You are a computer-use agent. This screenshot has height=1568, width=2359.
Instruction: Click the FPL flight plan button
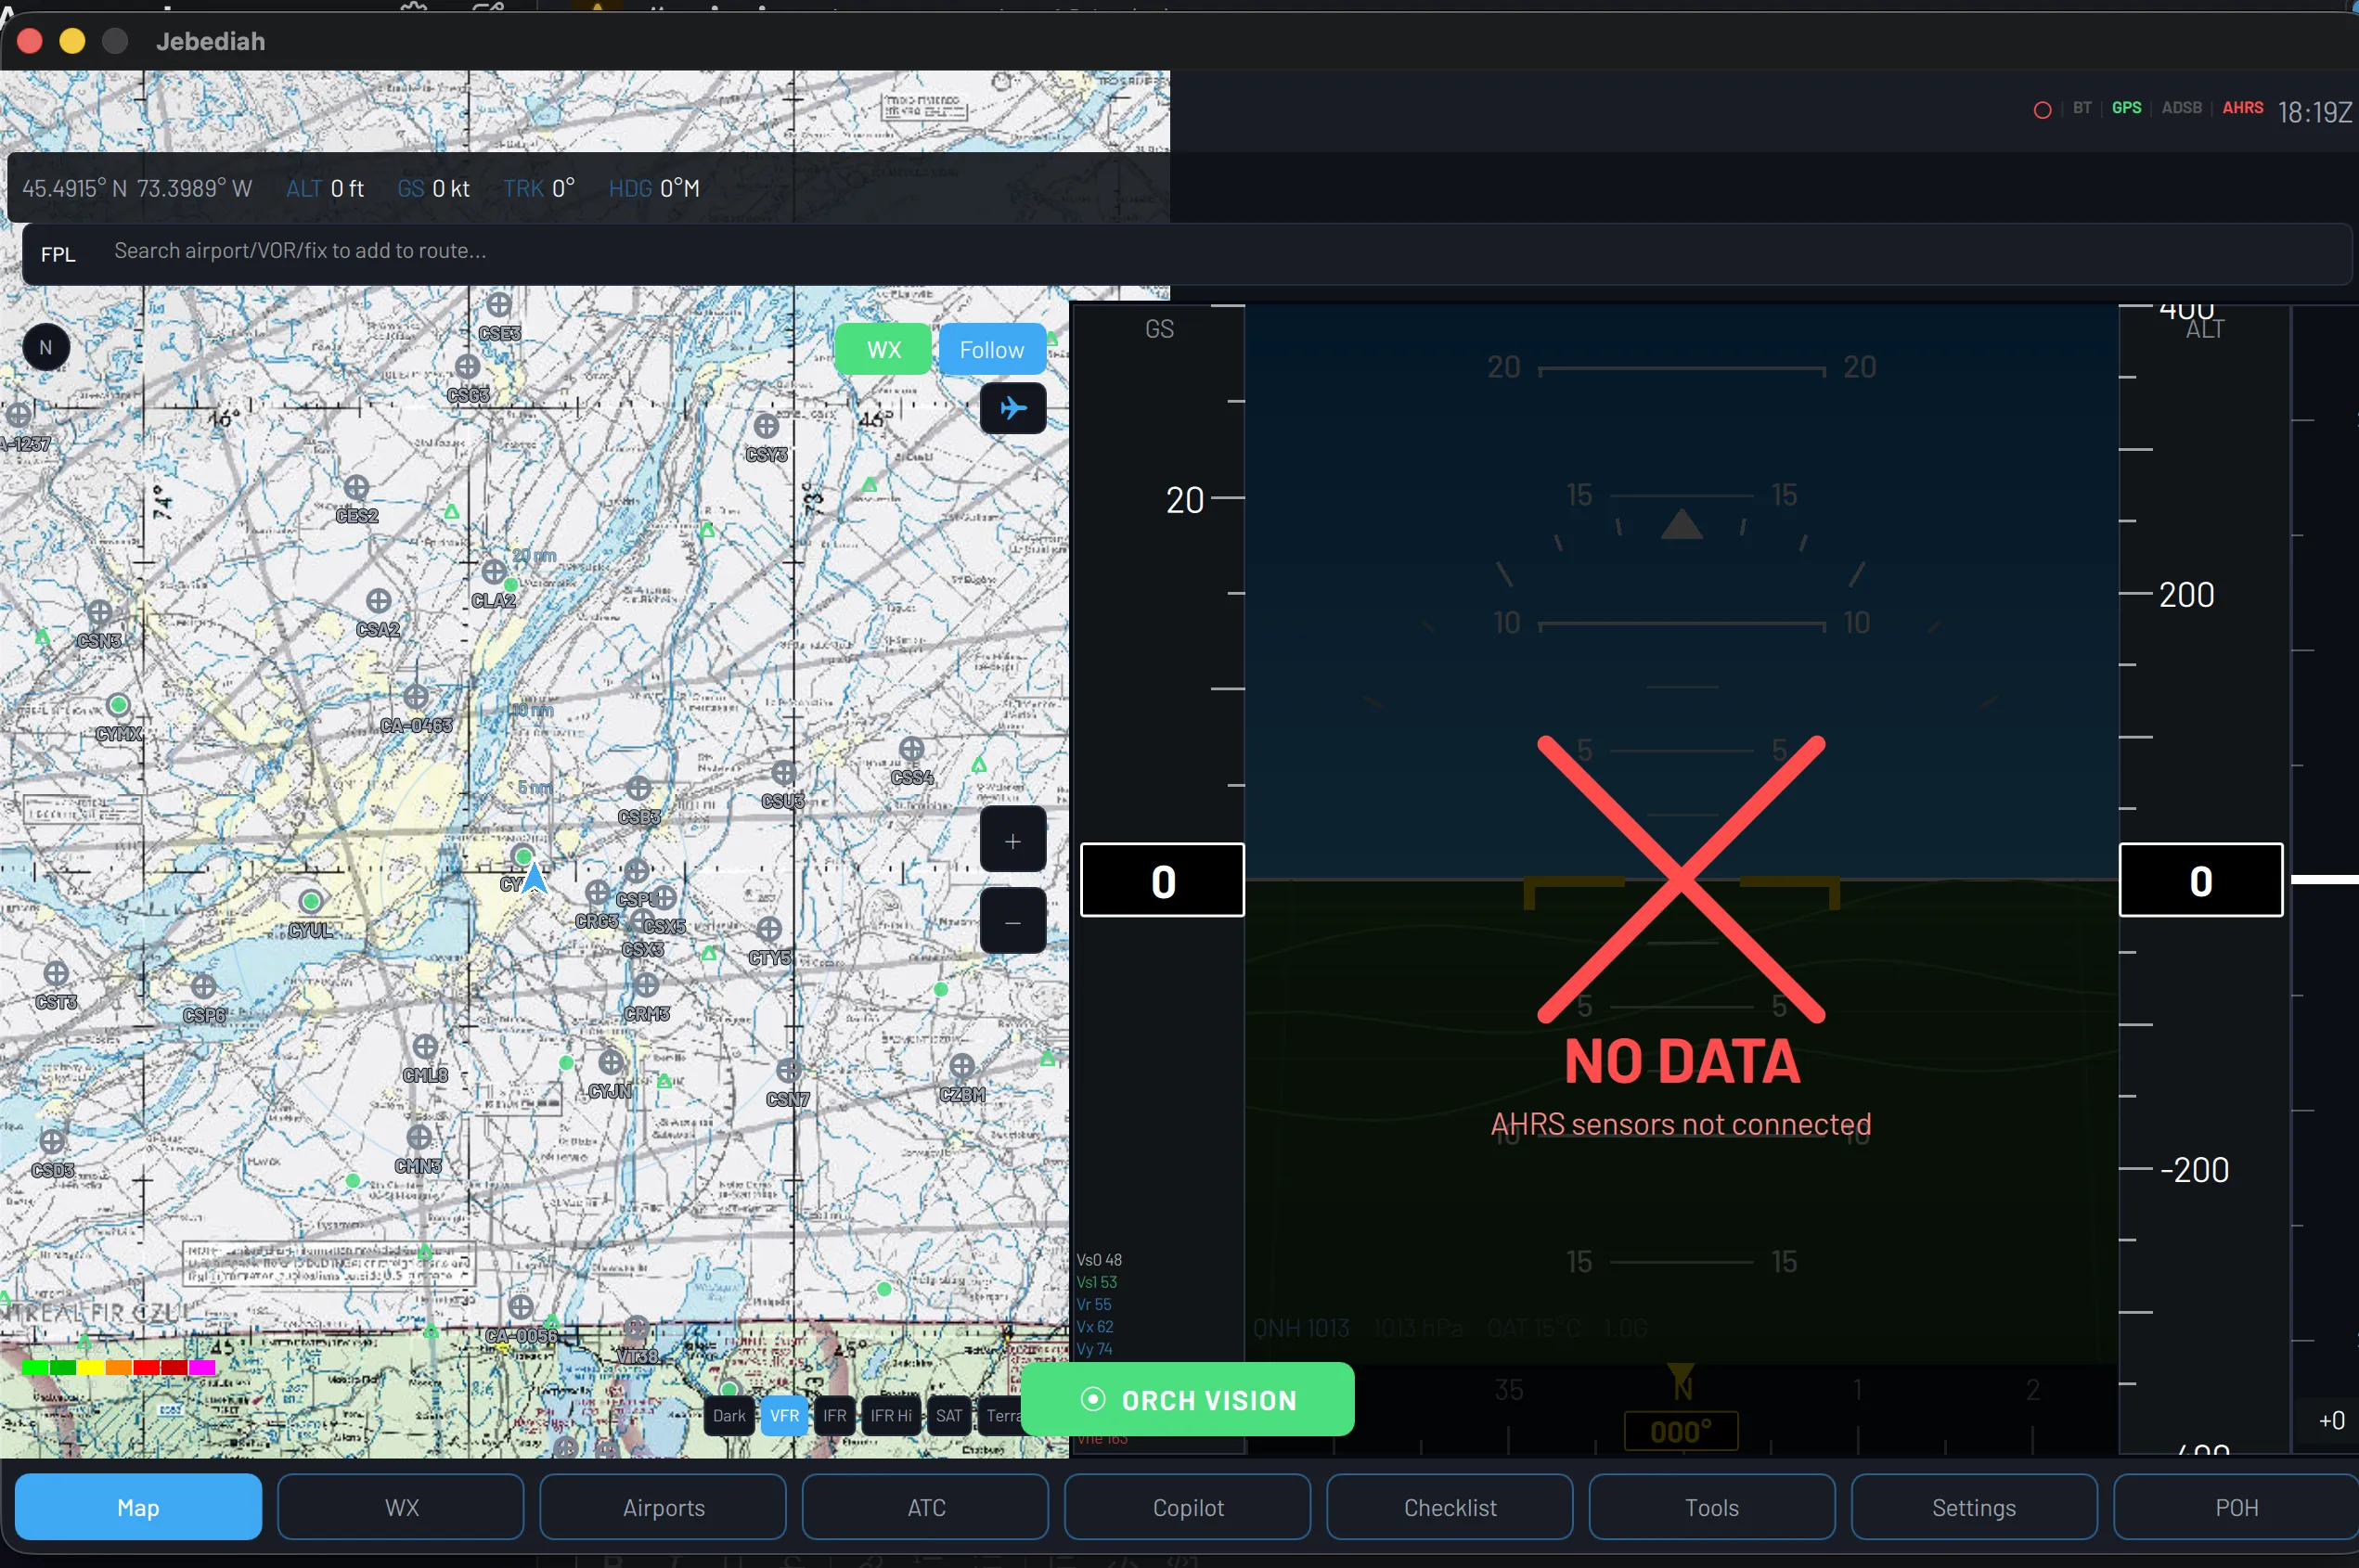click(58, 254)
